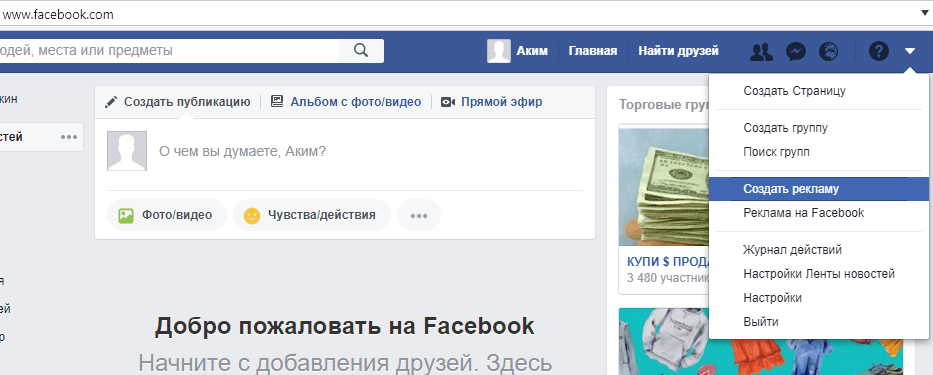Open news feed options ellipsis in sidebar
933x375 pixels.
click(69, 137)
